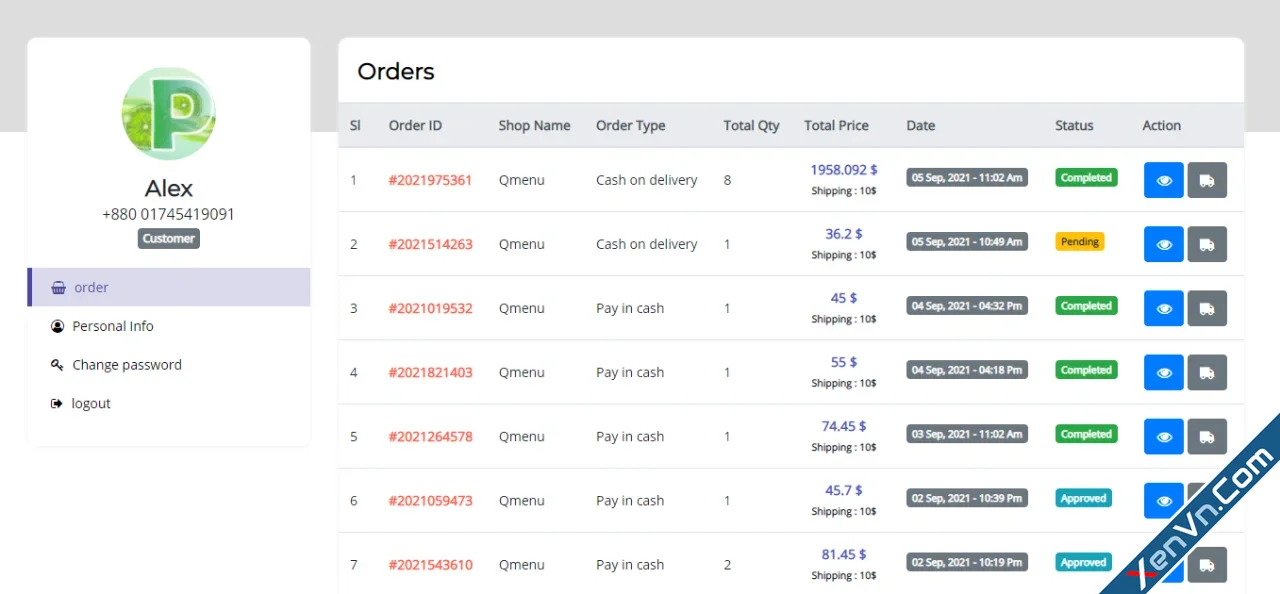This screenshot has height=594, width=1280.
Task: Click the Orders page heading
Action: [x=396, y=71]
